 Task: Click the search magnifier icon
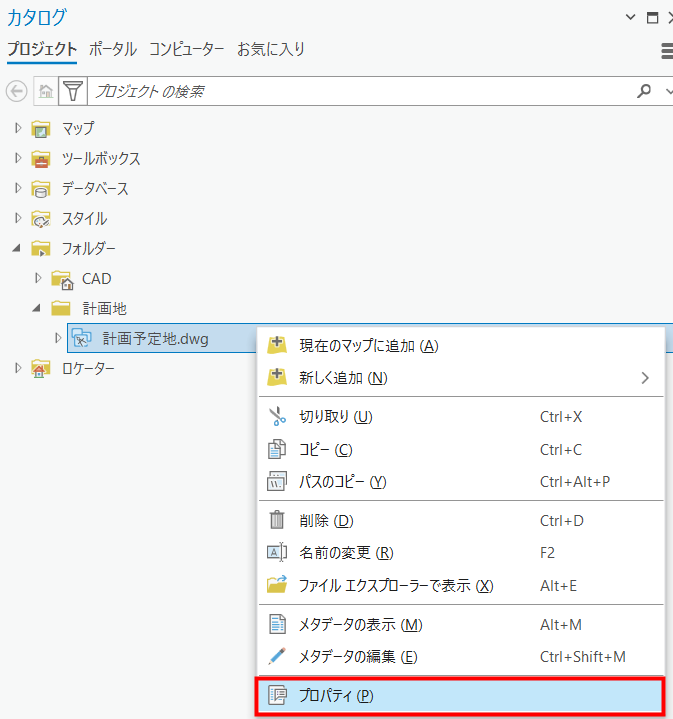[x=644, y=91]
